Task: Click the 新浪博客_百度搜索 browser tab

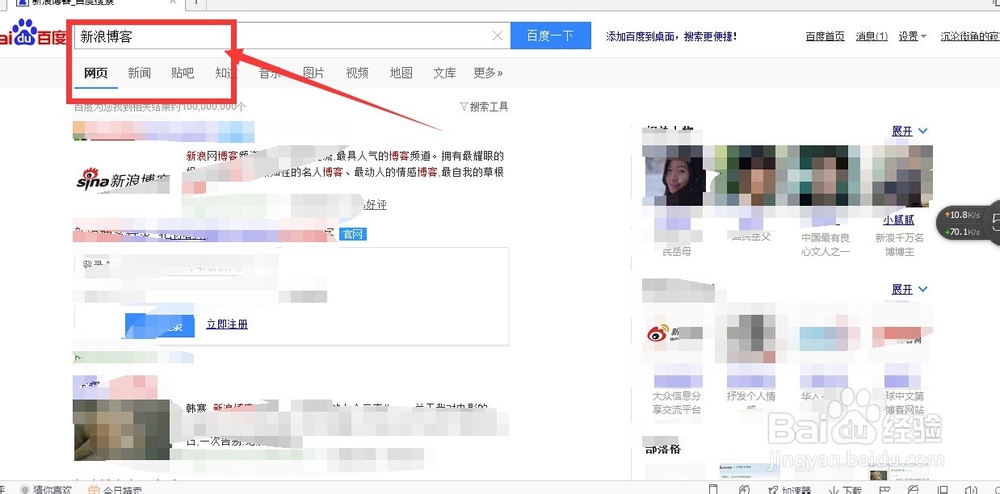Action: point(97,3)
